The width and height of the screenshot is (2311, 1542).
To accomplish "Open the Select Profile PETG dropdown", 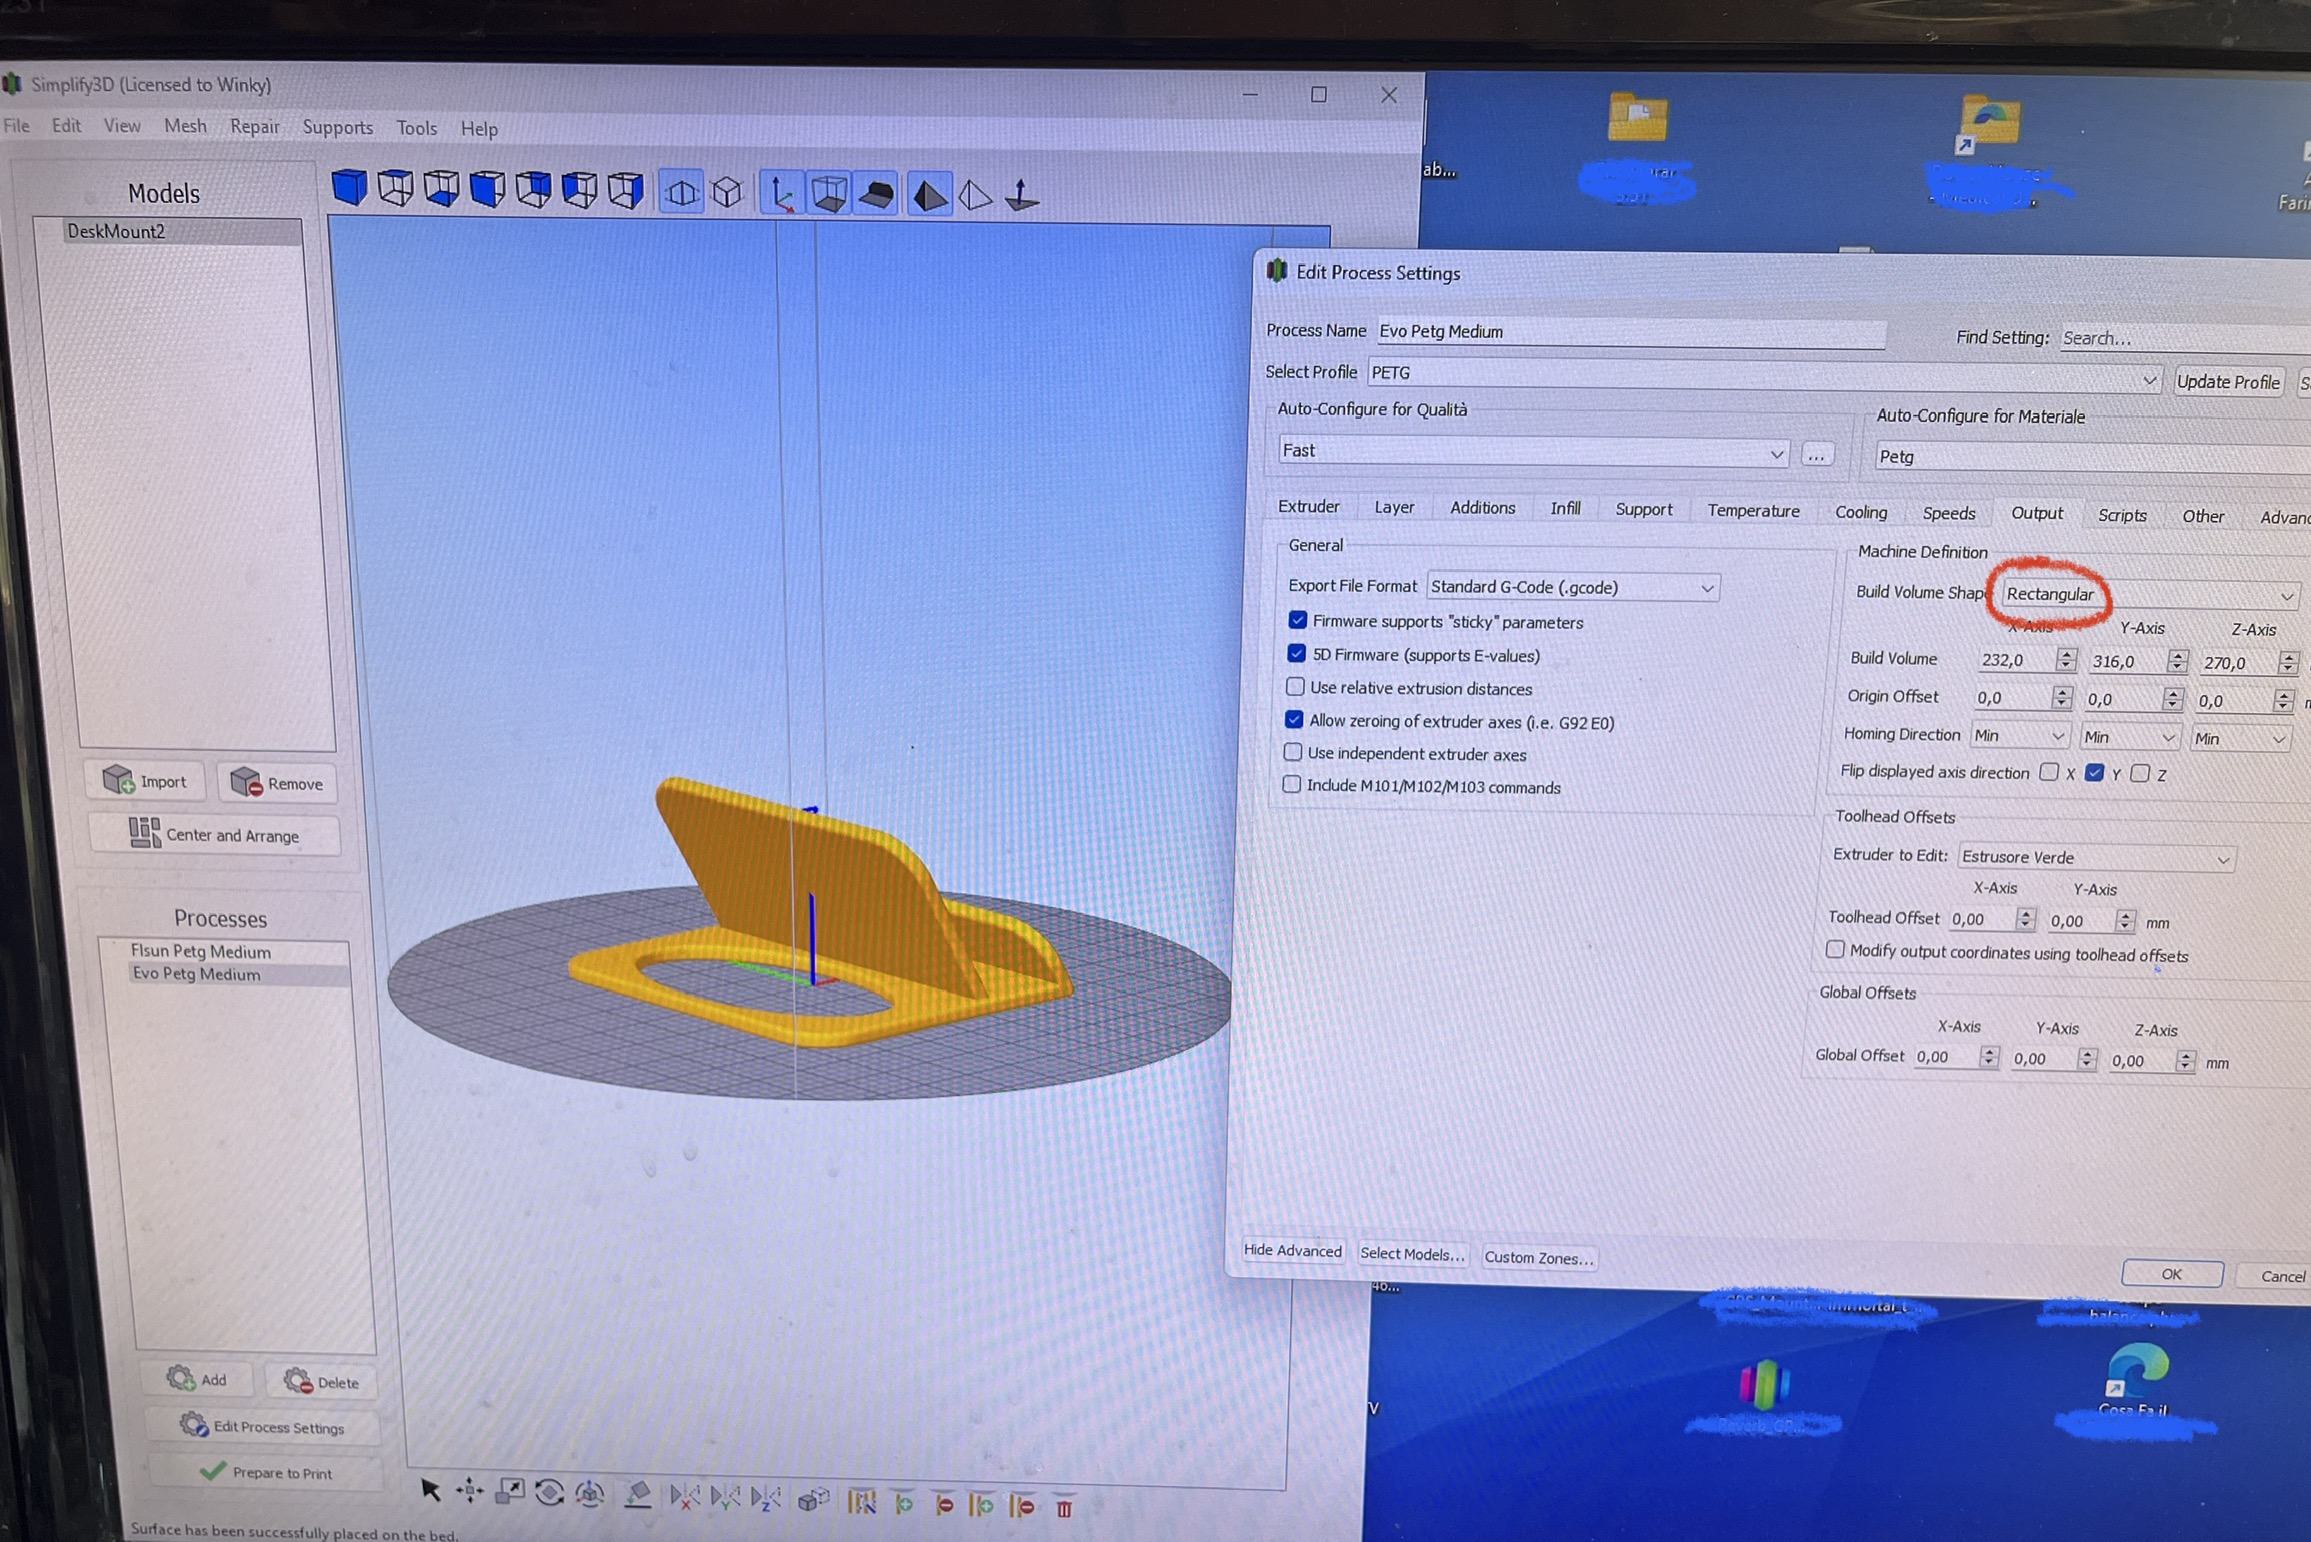I will 1765,375.
